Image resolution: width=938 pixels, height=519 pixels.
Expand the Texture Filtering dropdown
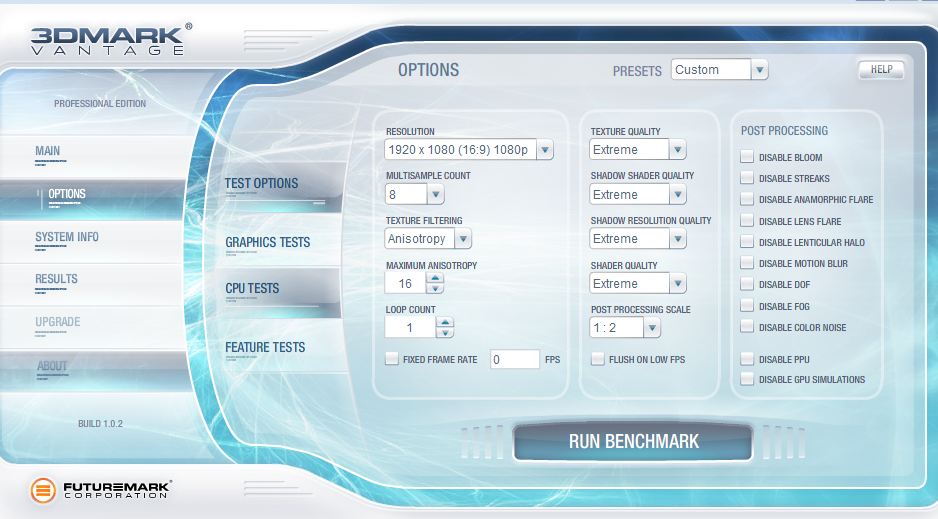[462, 239]
